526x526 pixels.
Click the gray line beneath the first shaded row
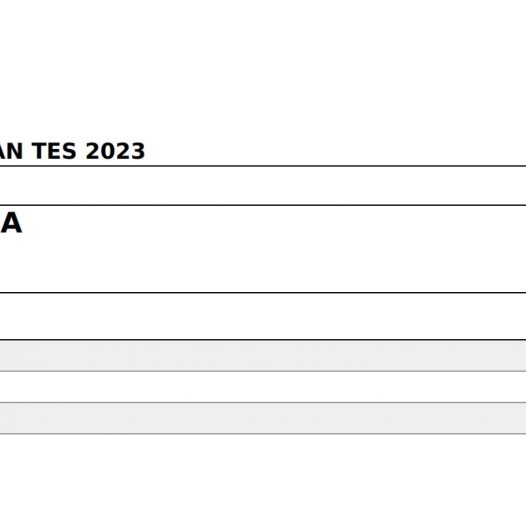pyautogui.click(x=263, y=371)
